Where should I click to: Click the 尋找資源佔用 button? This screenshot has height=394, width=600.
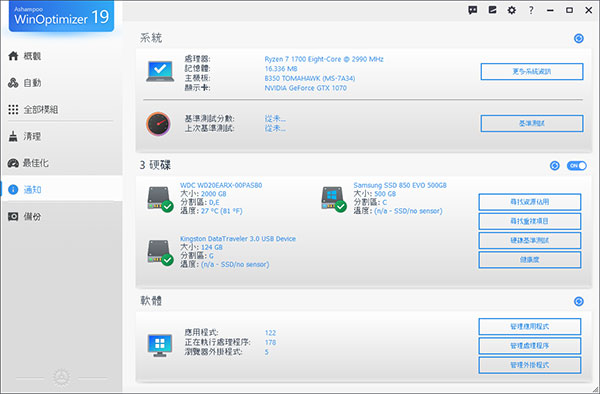click(x=530, y=202)
